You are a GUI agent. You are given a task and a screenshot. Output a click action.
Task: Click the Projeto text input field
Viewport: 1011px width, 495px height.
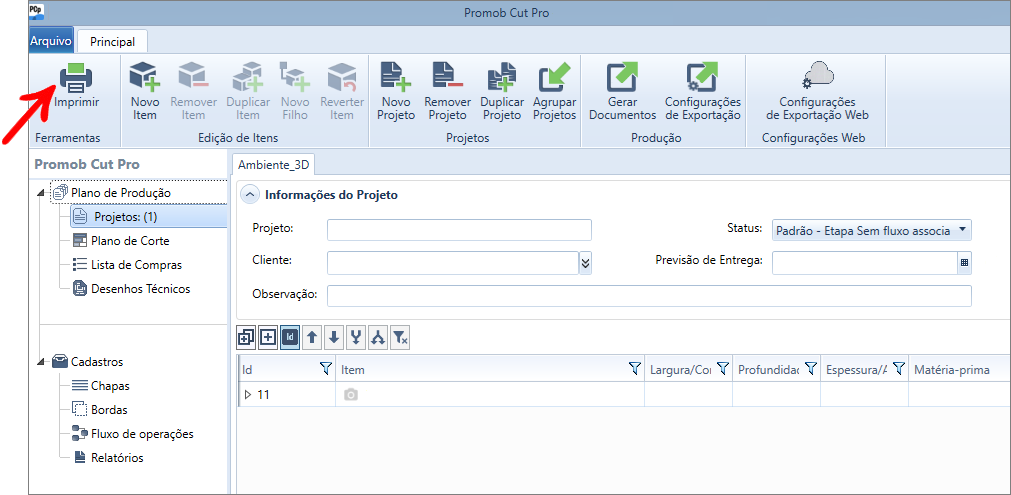(459, 230)
